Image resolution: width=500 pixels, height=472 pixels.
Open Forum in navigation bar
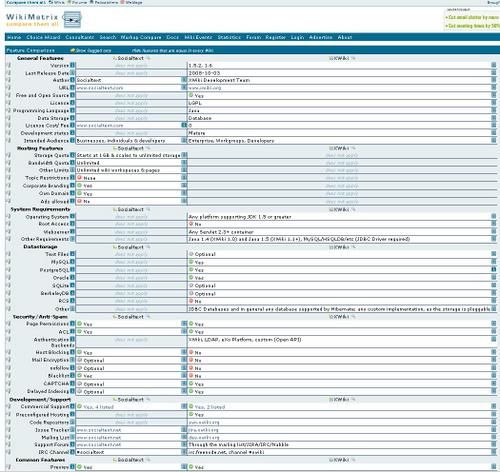point(253,37)
